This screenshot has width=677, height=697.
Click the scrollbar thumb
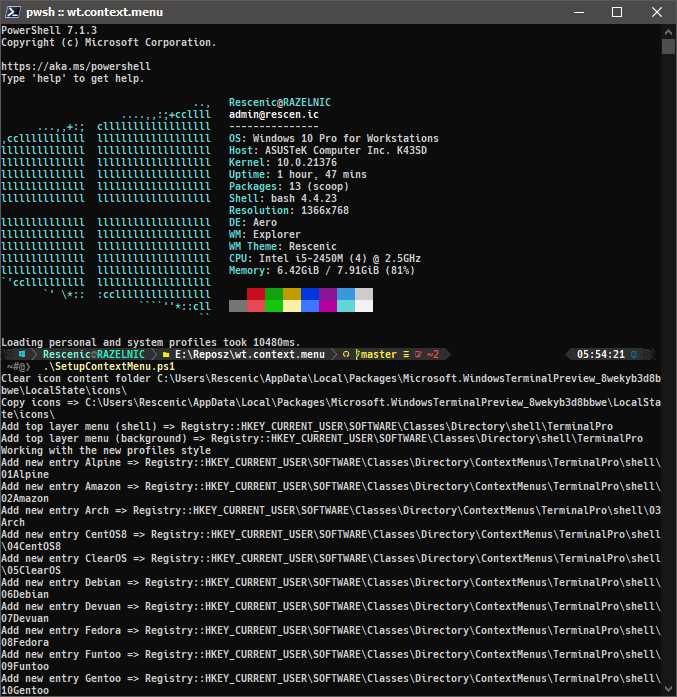pos(668,47)
